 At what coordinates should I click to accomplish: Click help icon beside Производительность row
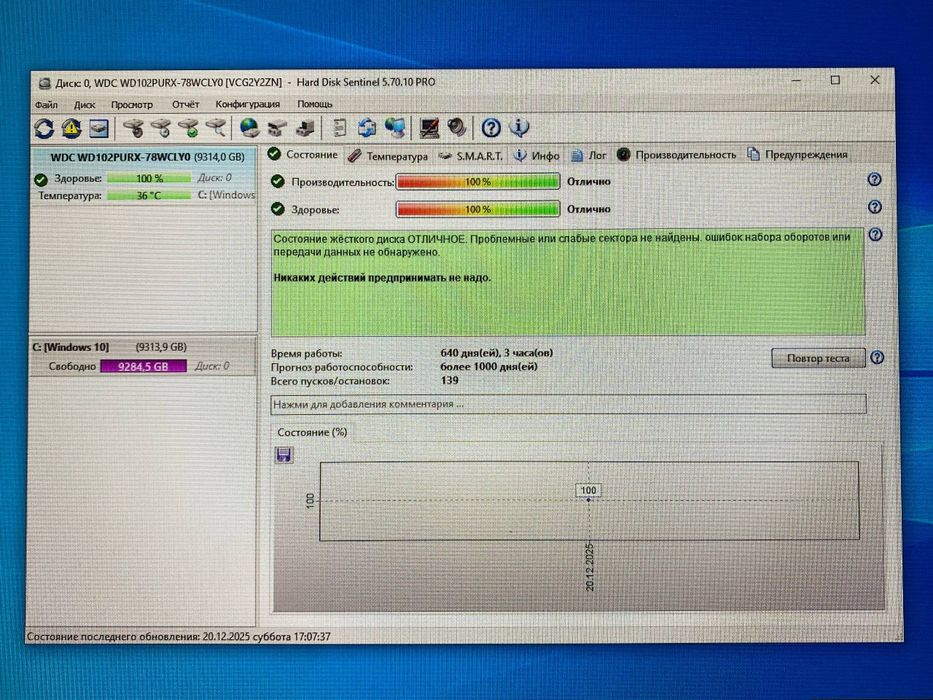coord(874,179)
